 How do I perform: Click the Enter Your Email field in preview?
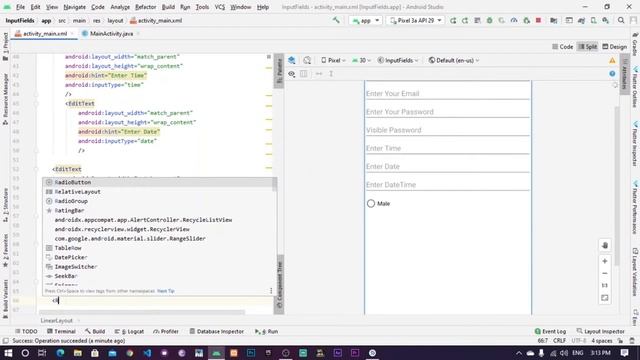448,93
